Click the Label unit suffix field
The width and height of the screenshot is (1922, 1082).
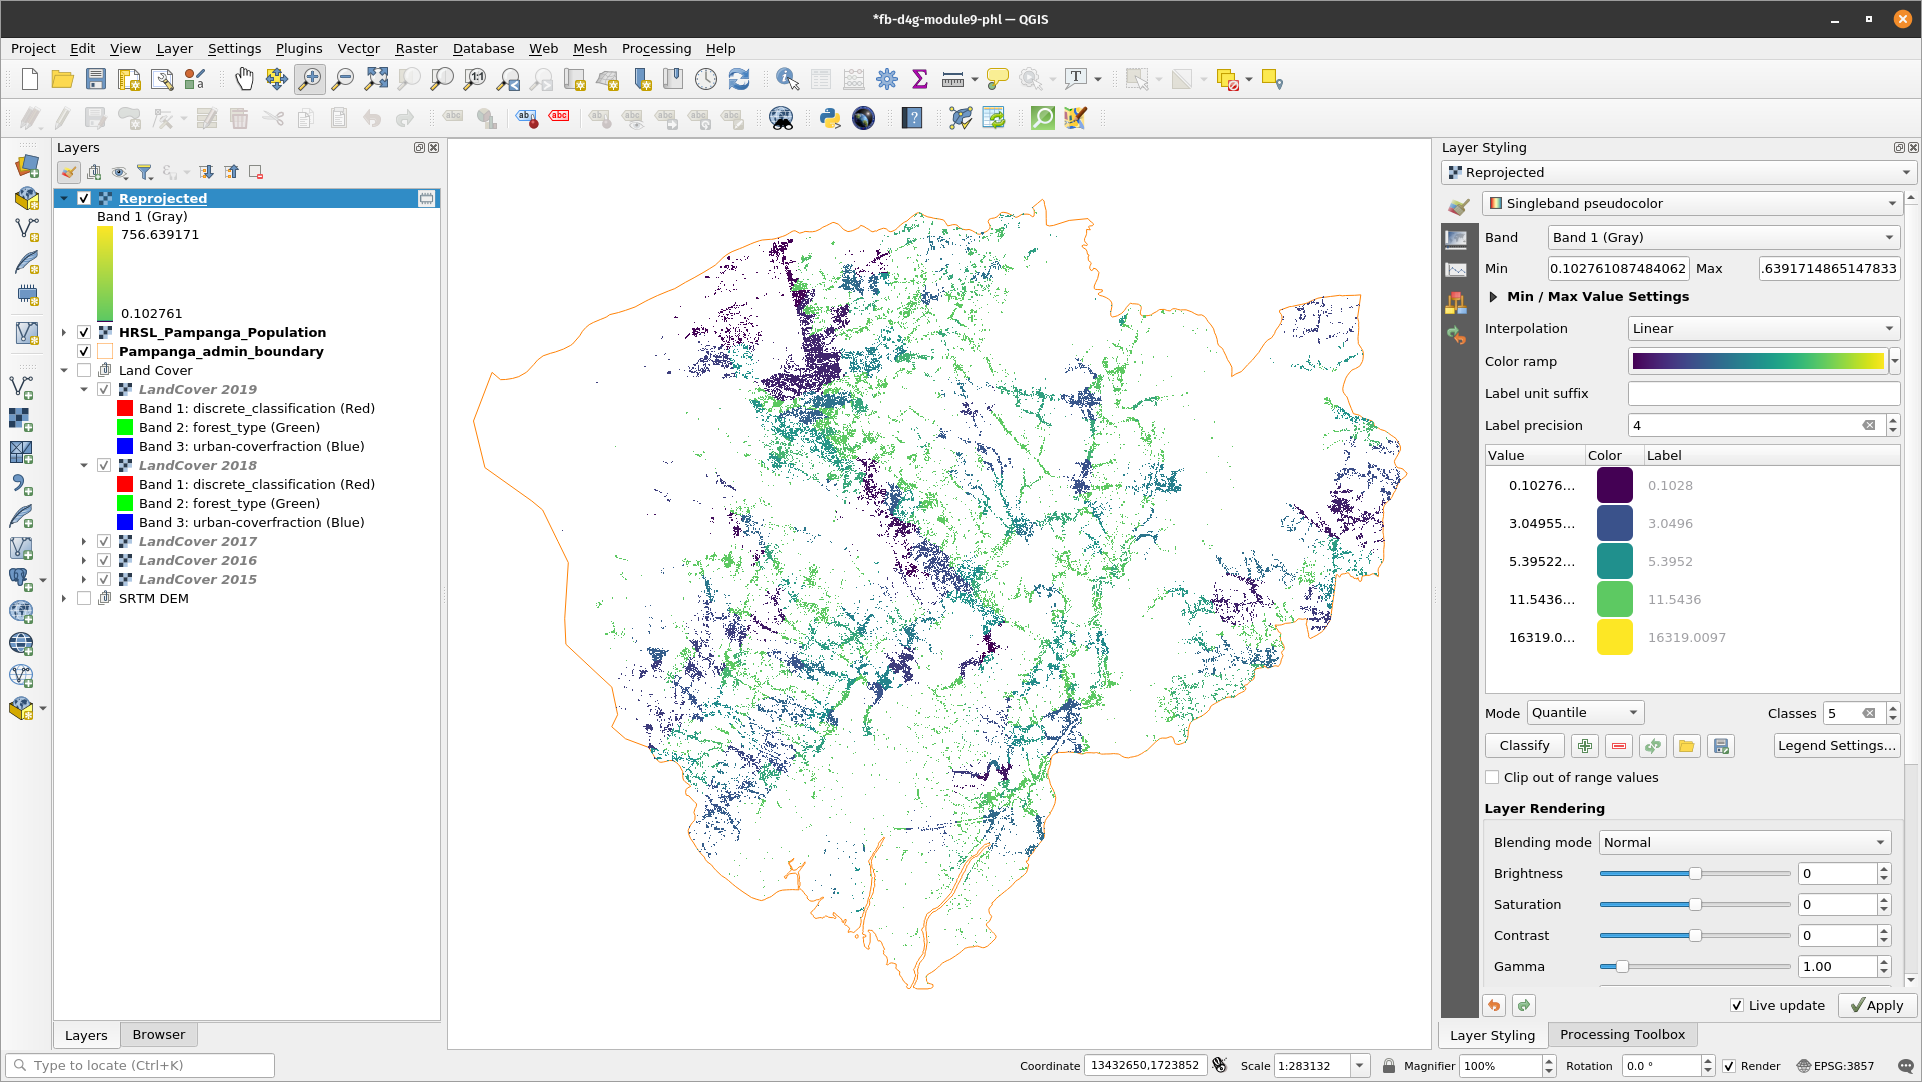1763,393
